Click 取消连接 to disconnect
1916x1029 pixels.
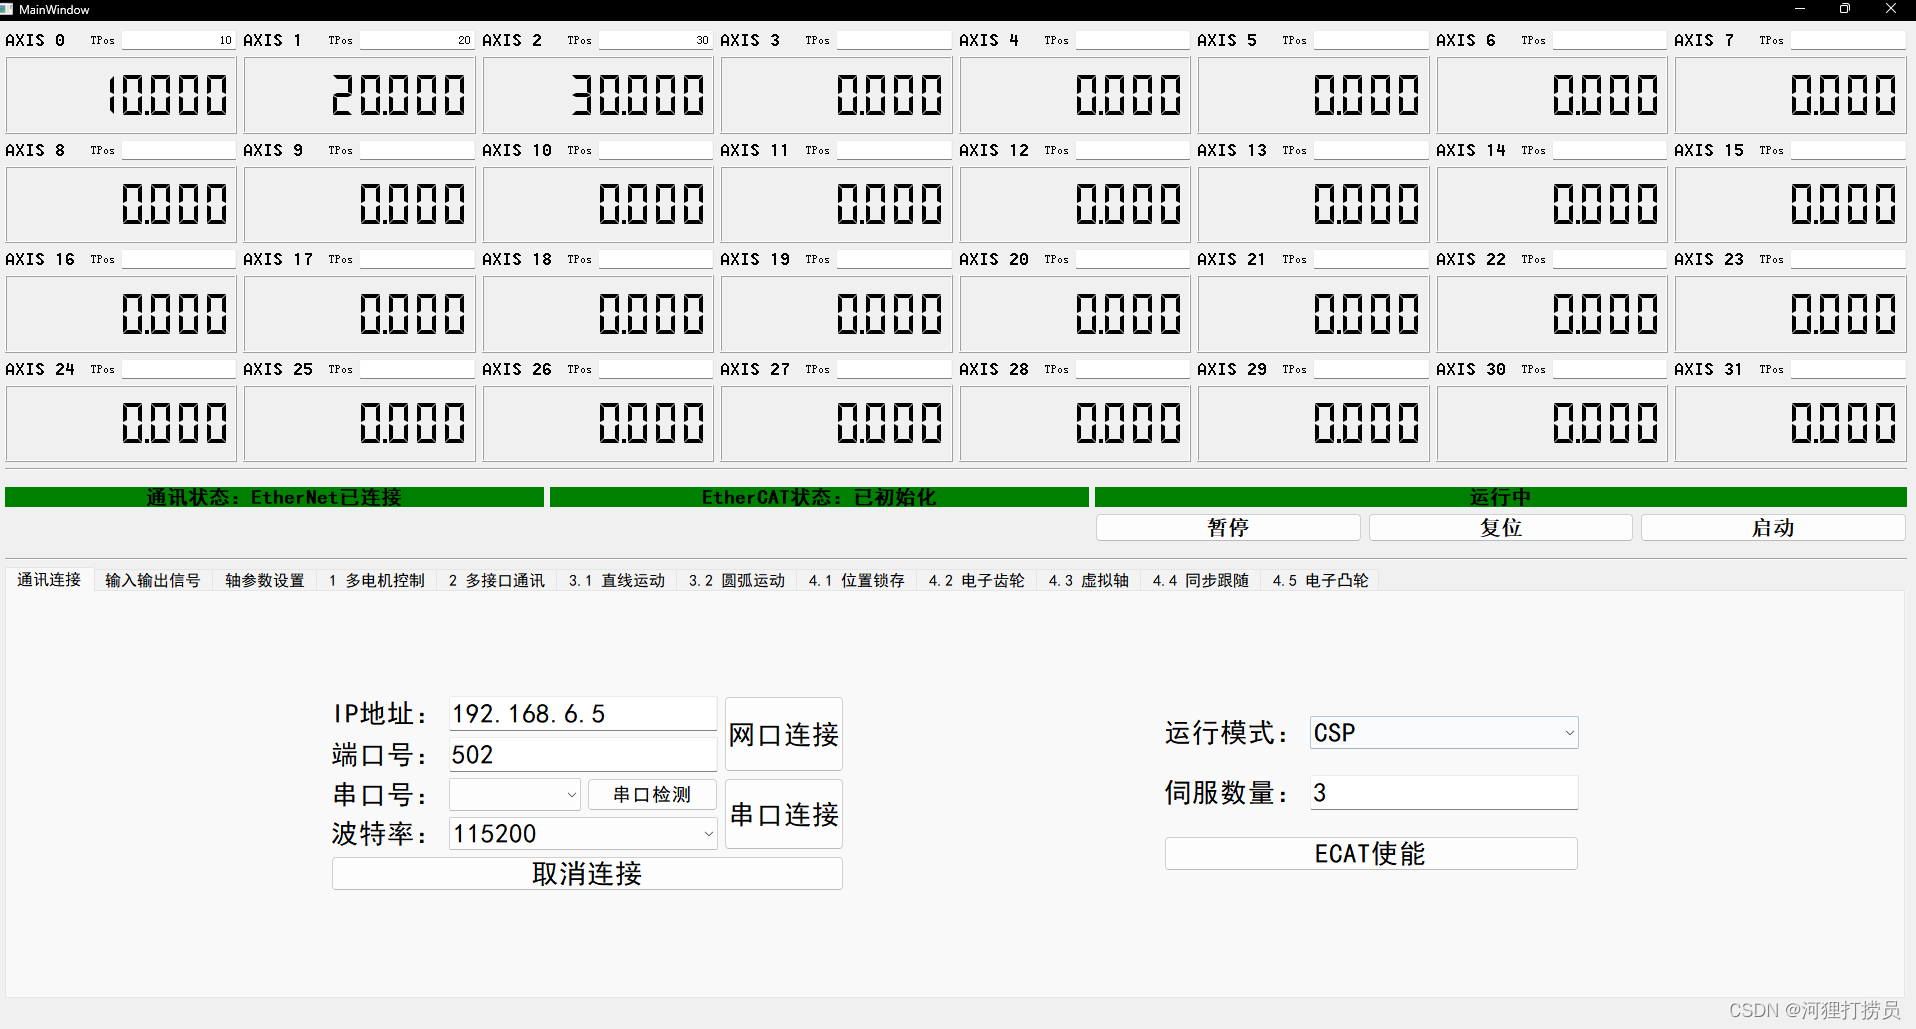click(x=586, y=873)
